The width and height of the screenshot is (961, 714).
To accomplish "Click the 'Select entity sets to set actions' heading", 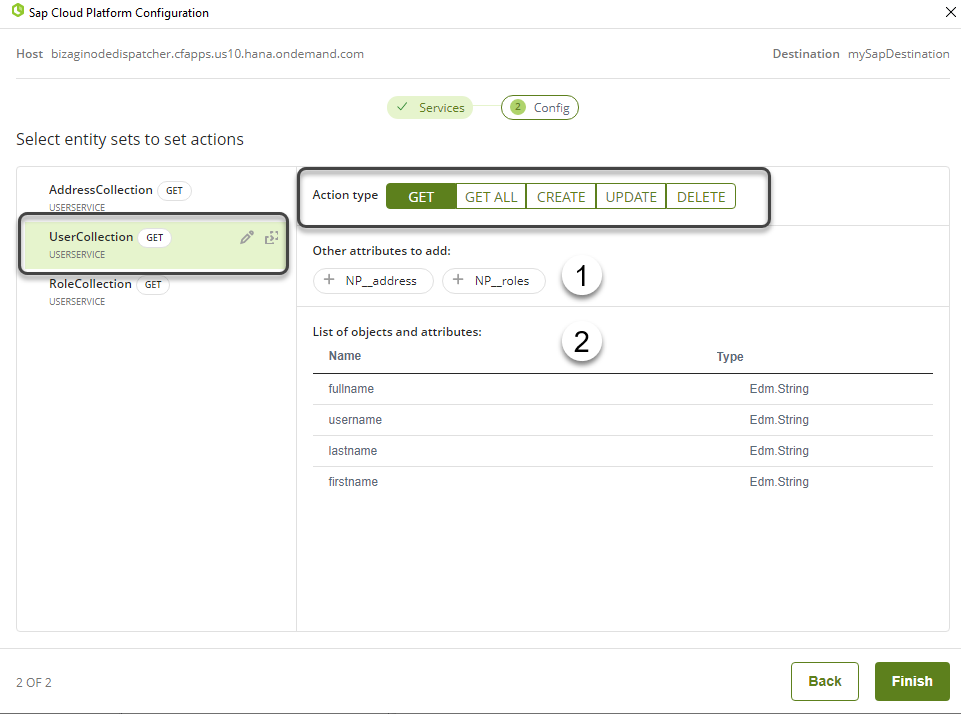I will (130, 140).
